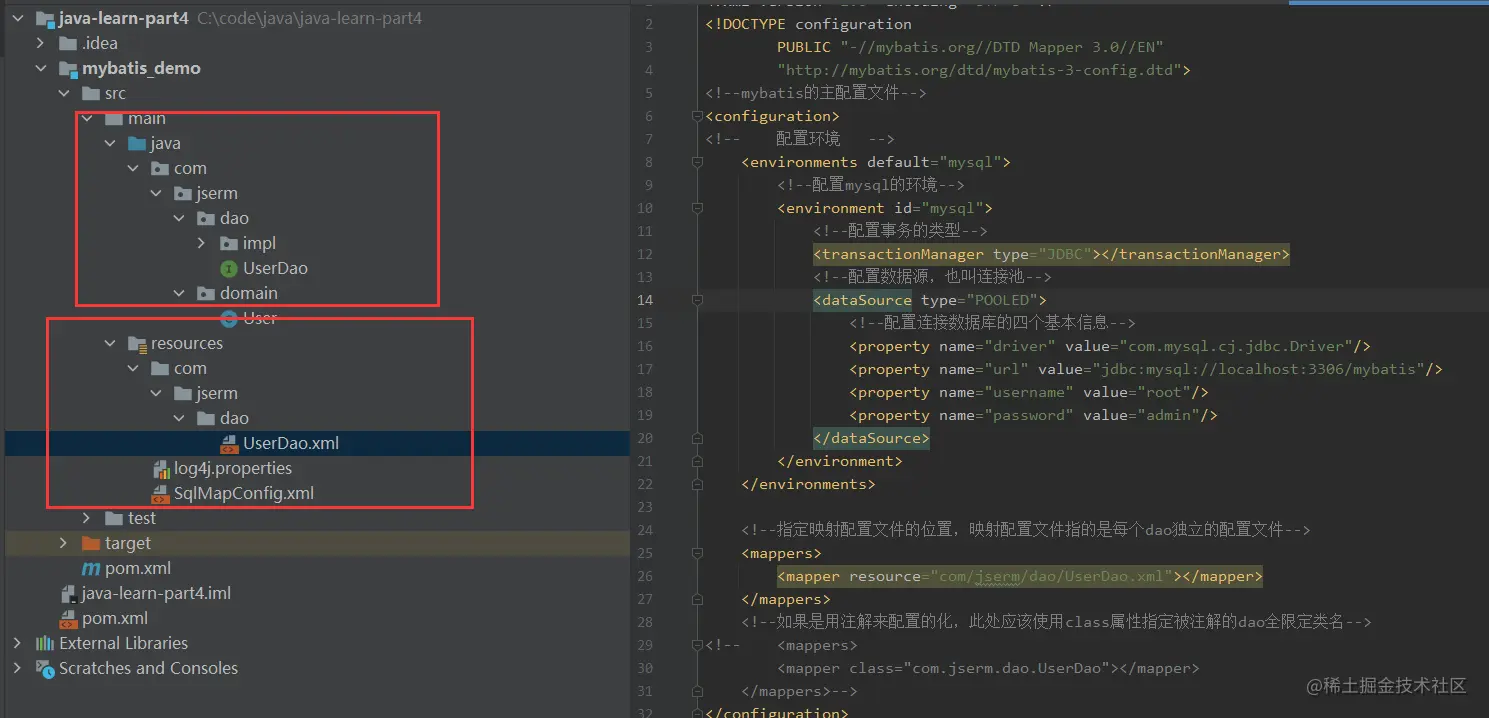Screen dimensions: 1489x718
Task: Click the mybatis_demo module folder icon
Action: [x=68, y=68]
